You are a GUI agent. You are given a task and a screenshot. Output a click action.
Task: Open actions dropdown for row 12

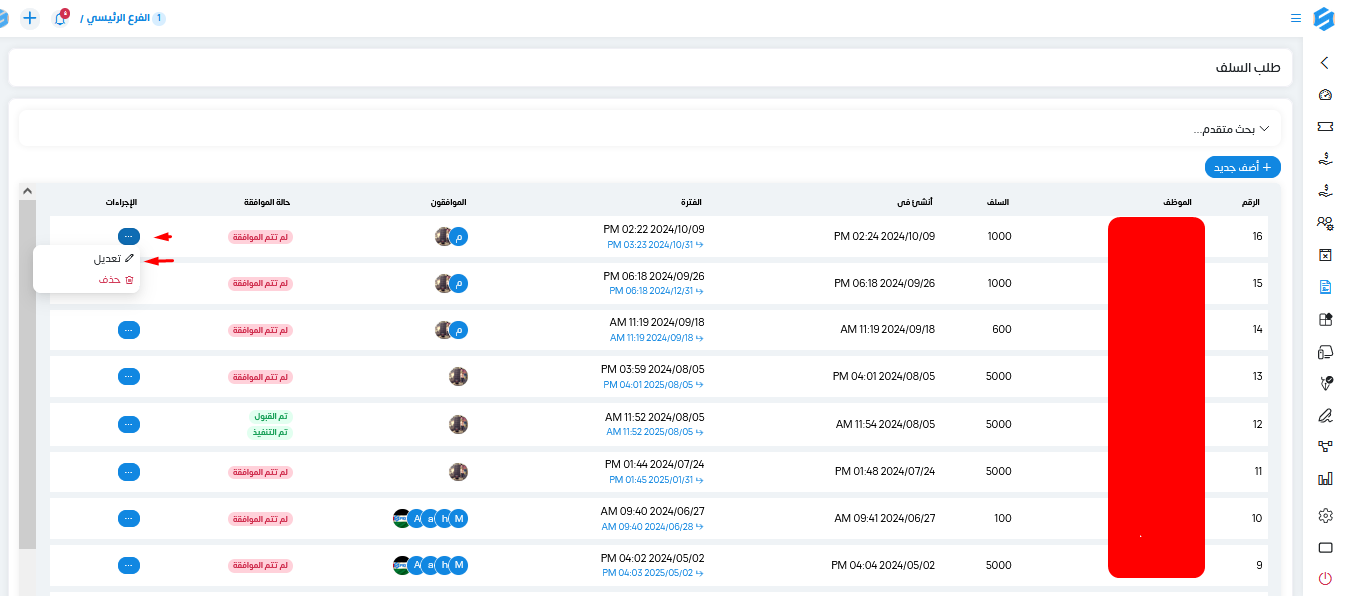[129, 424]
